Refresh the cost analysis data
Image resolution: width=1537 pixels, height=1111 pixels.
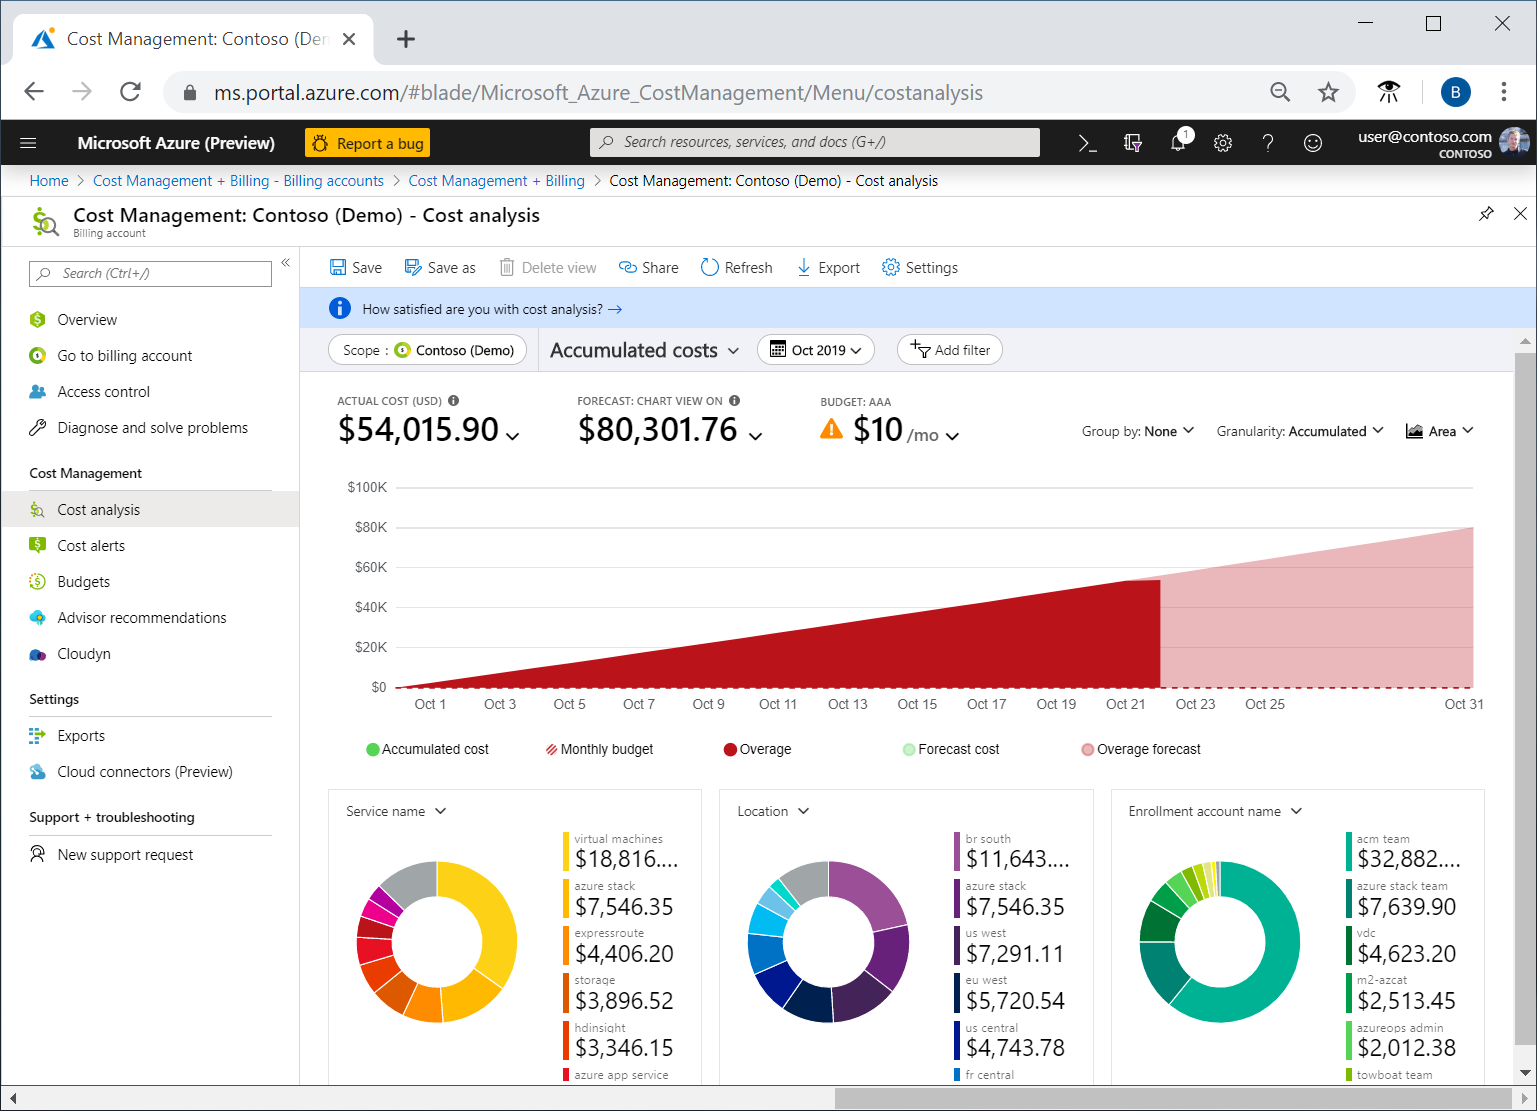[737, 267]
